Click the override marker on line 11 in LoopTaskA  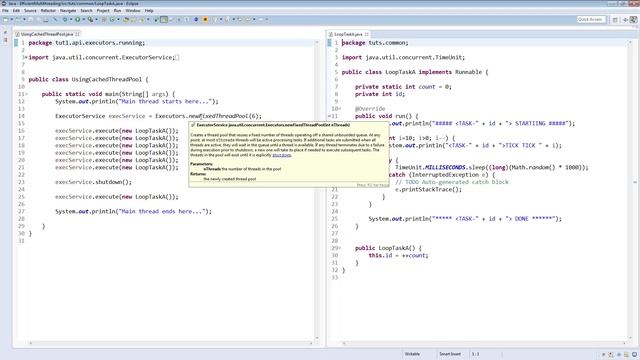pos(329,116)
